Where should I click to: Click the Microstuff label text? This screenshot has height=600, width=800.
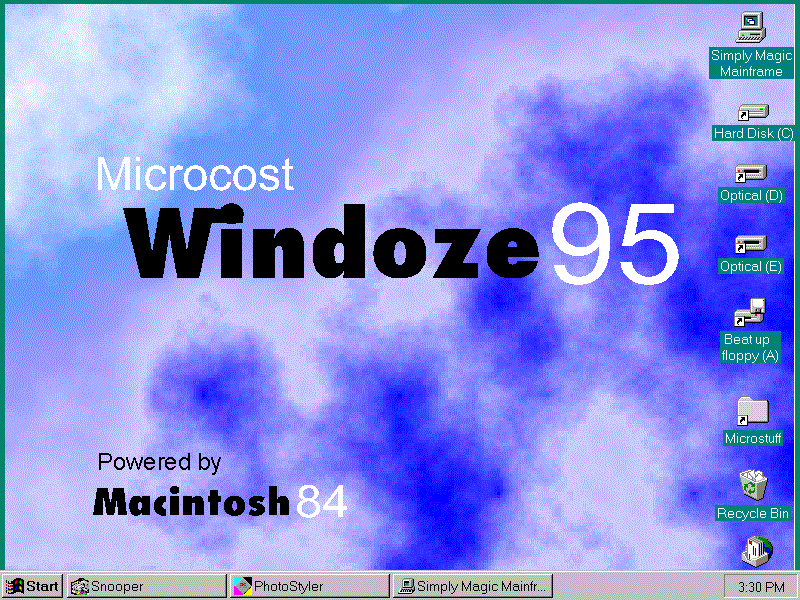tap(753, 438)
